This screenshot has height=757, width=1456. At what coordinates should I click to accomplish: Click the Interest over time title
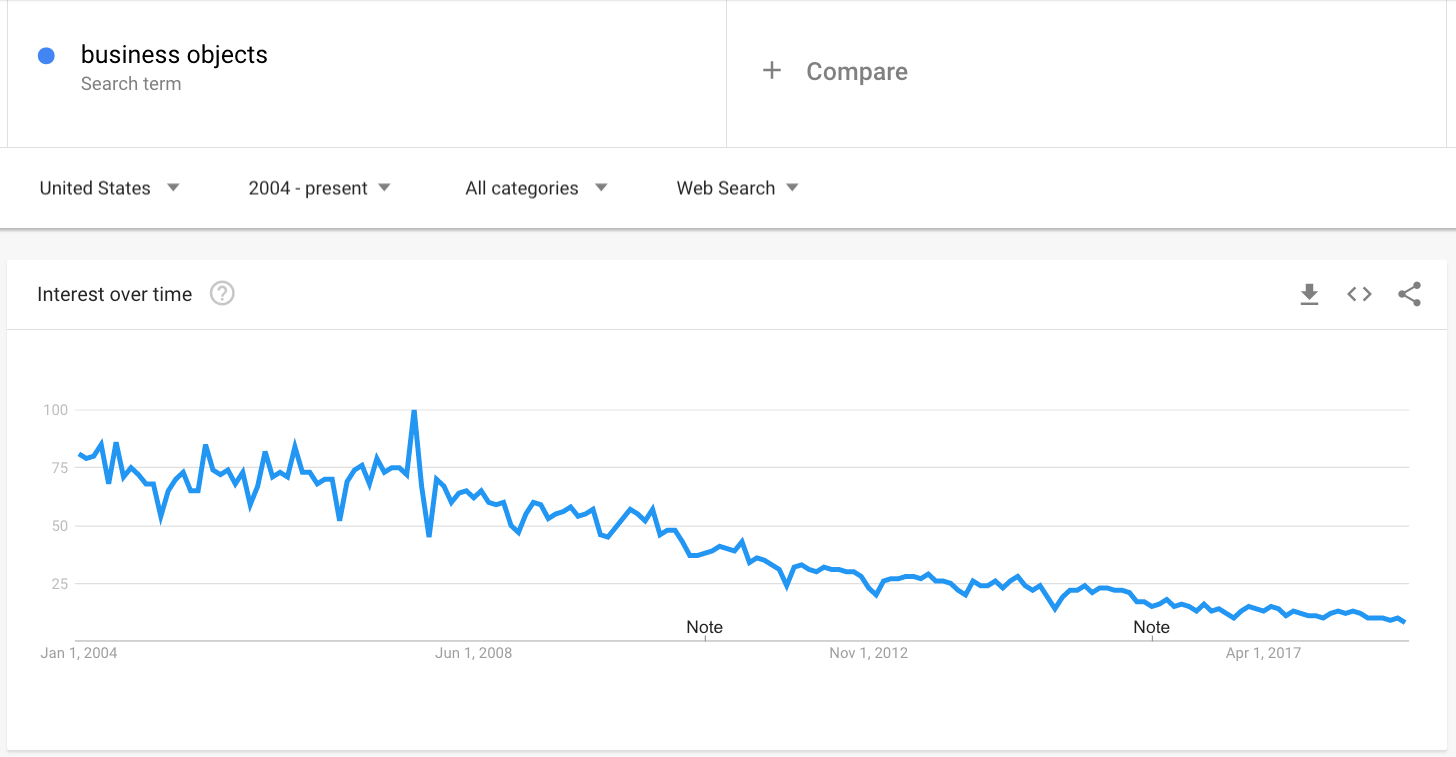click(x=114, y=294)
